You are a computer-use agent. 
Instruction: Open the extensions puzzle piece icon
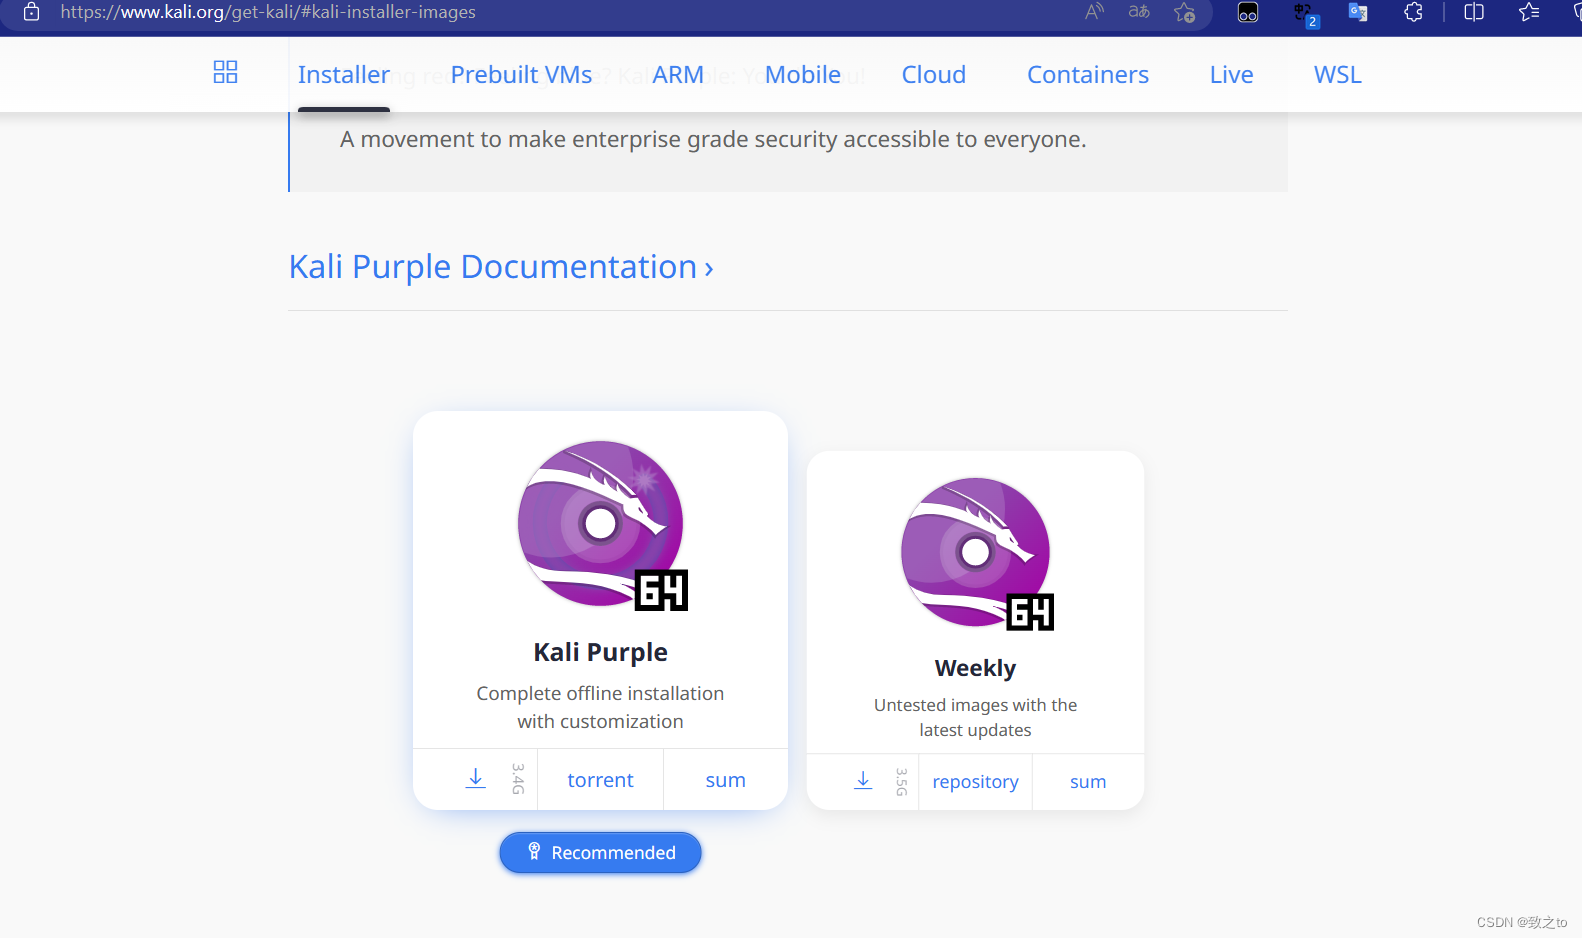coord(1413,12)
